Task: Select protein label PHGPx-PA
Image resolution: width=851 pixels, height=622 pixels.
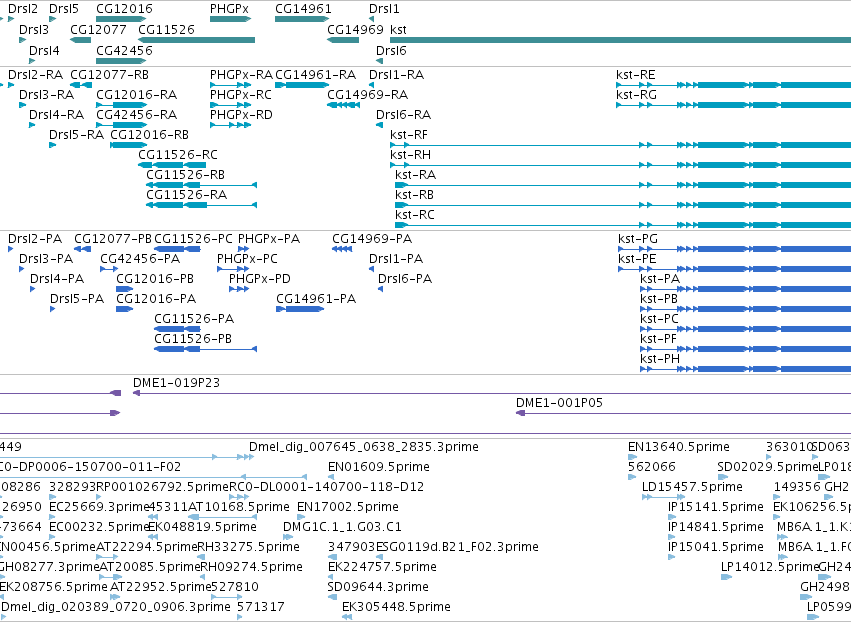Action: click(x=269, y=239)
